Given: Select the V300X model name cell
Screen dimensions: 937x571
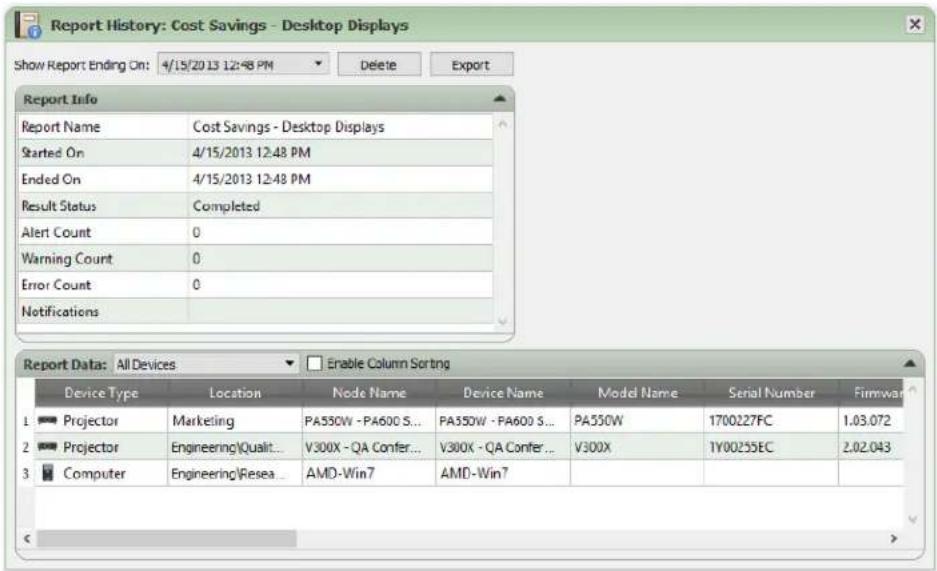Looking at the screenshot, I should [x=638, y=447].
